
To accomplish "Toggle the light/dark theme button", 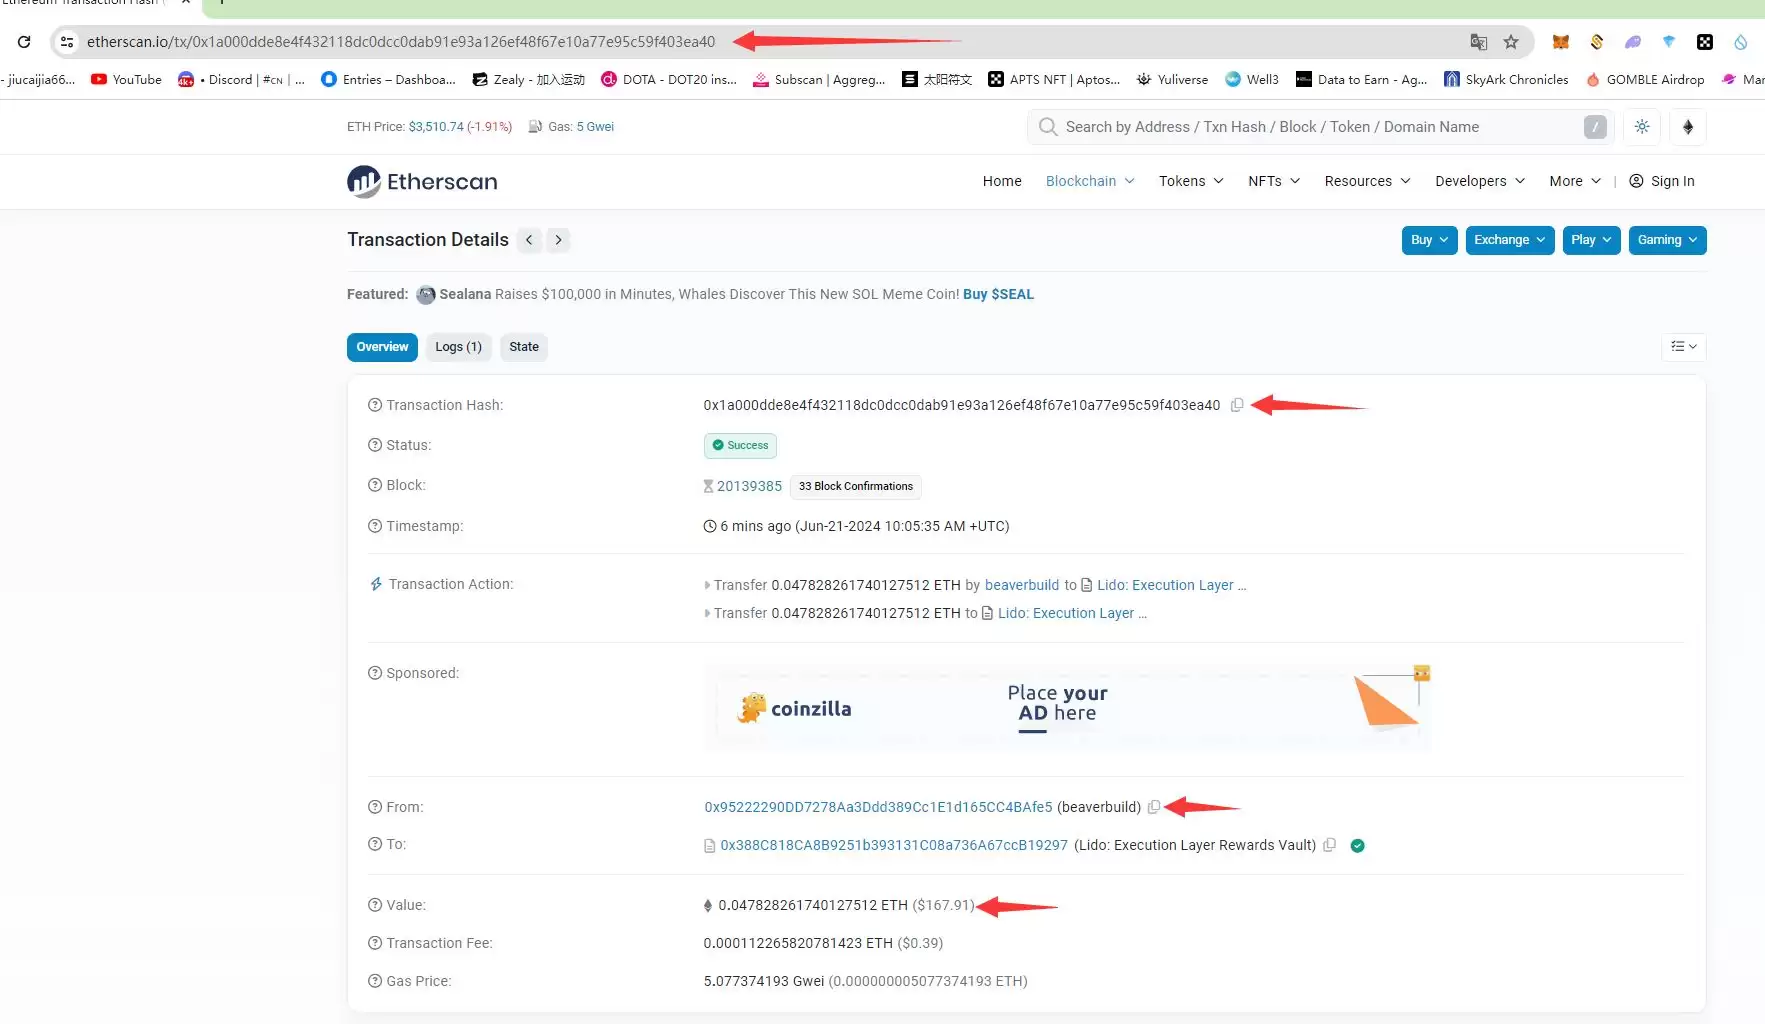I will pyautogui.click(x=1642, y=127).
